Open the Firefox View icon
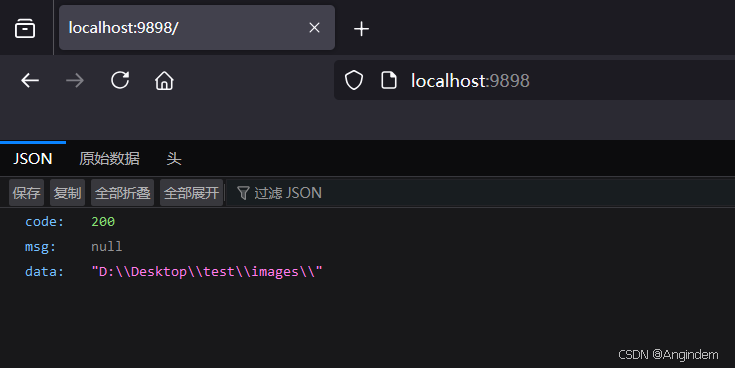Viewport: 735px width, 368px height. pos(25,28)
